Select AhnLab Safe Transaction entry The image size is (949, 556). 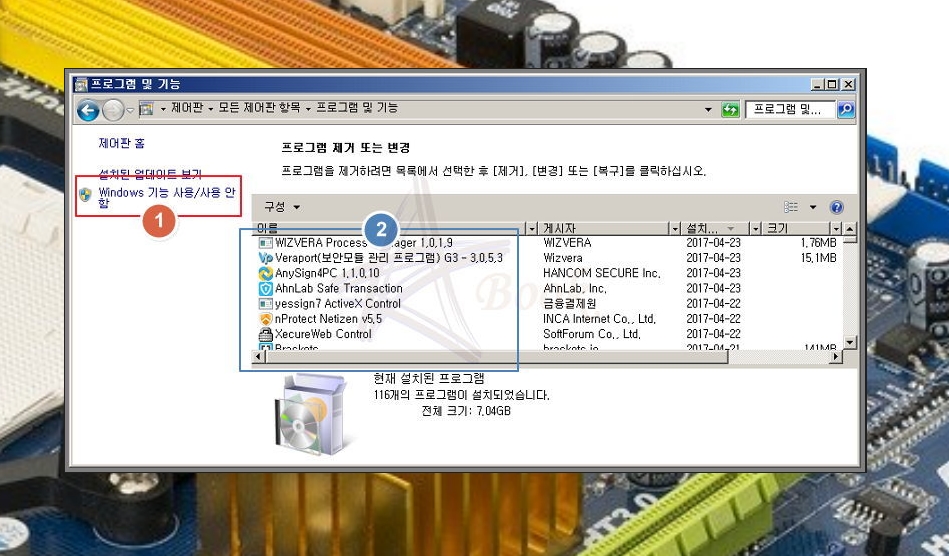click(338, 288)
